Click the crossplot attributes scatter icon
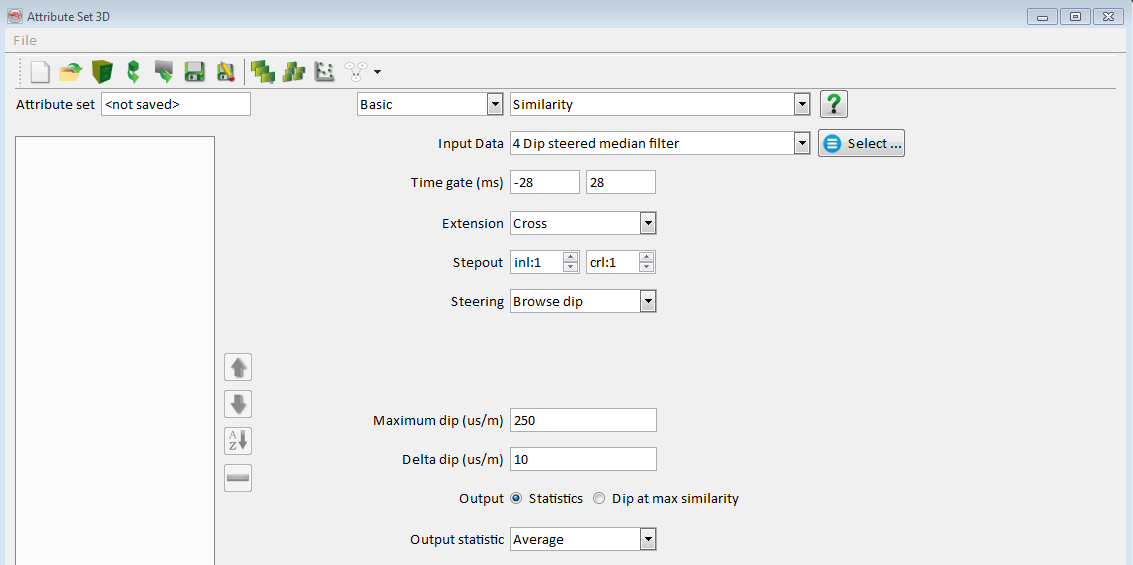This screenshot has width=1133, height=565. [324, 72]
